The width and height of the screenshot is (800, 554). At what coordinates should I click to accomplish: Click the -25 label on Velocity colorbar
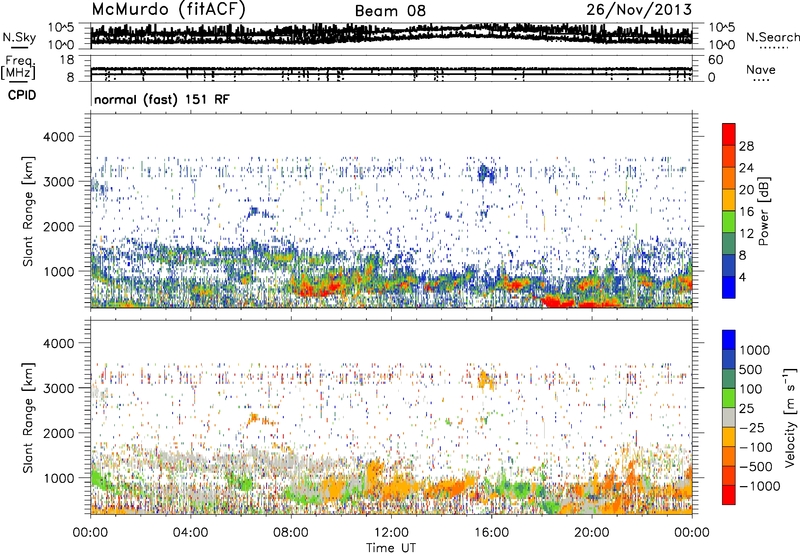[x=754, y=428]
